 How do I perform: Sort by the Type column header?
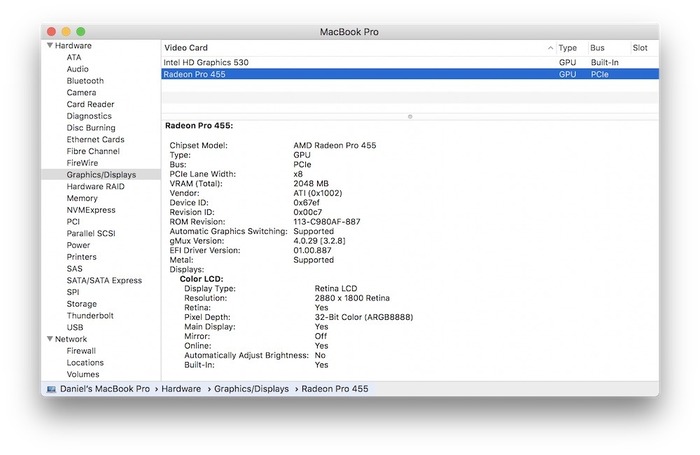[567, 48]
